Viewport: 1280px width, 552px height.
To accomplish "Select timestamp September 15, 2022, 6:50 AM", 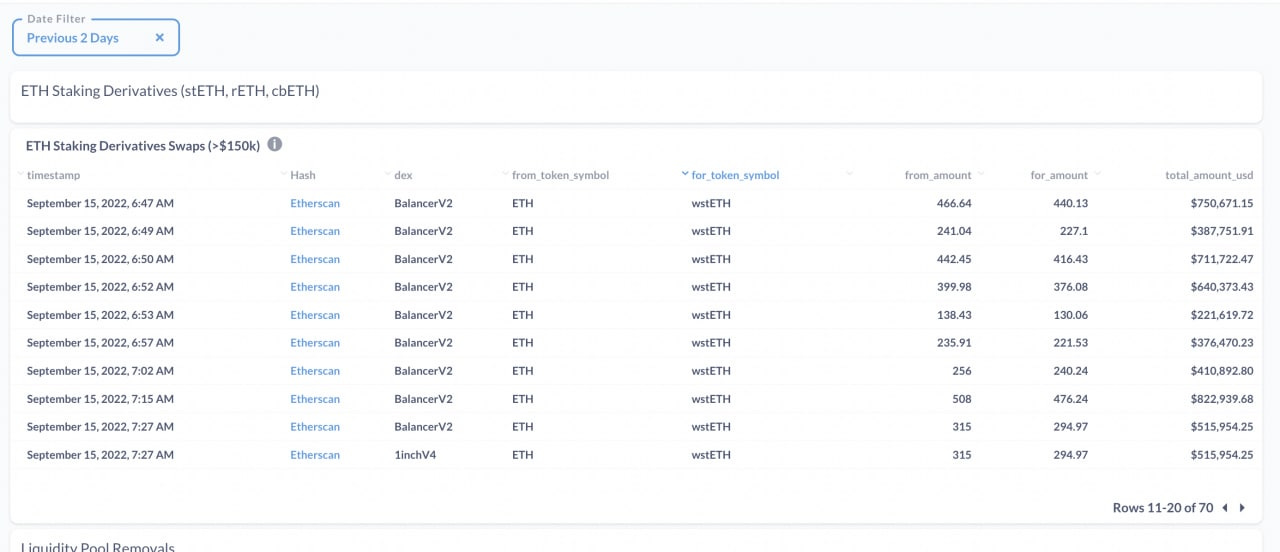I will click(x=100, y=259).
